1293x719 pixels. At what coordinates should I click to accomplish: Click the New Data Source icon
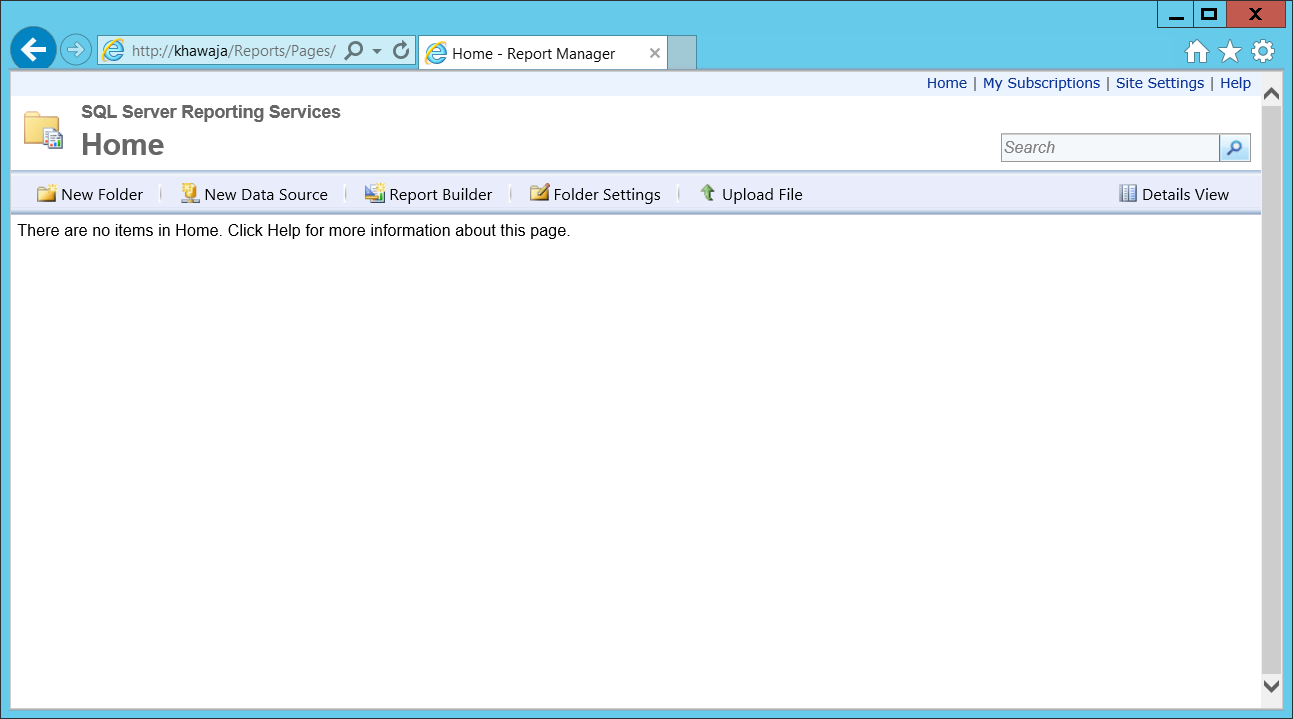click(190, 193)
